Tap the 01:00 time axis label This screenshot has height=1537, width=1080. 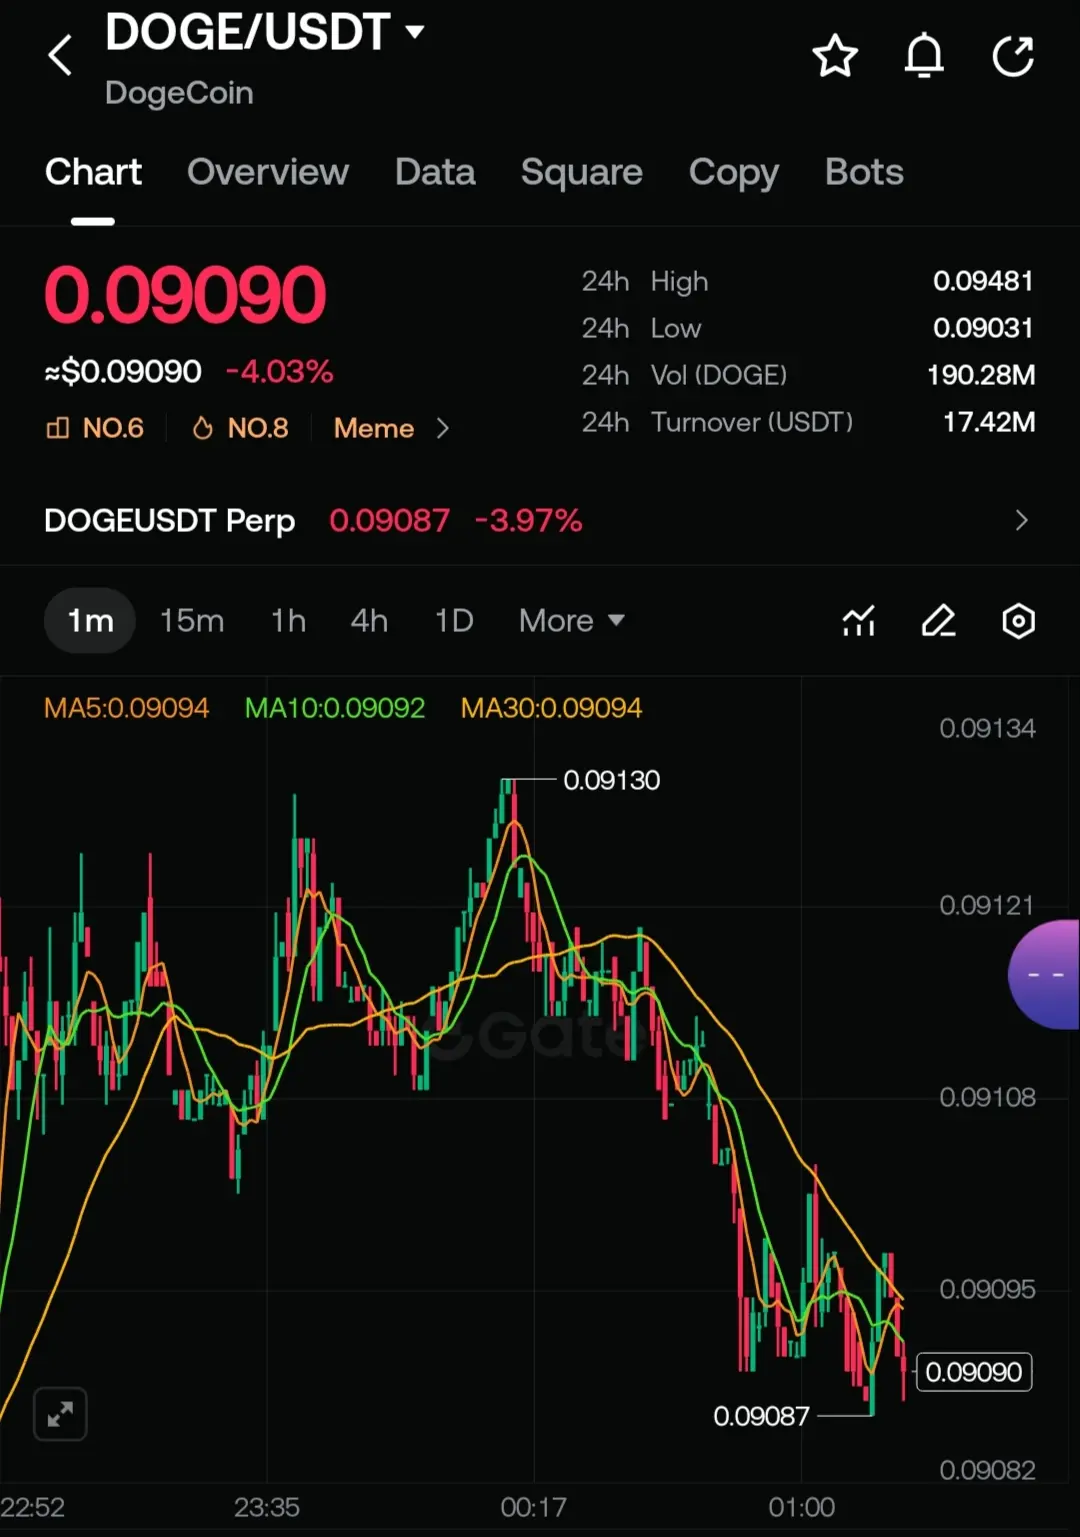pos(801,1507)
